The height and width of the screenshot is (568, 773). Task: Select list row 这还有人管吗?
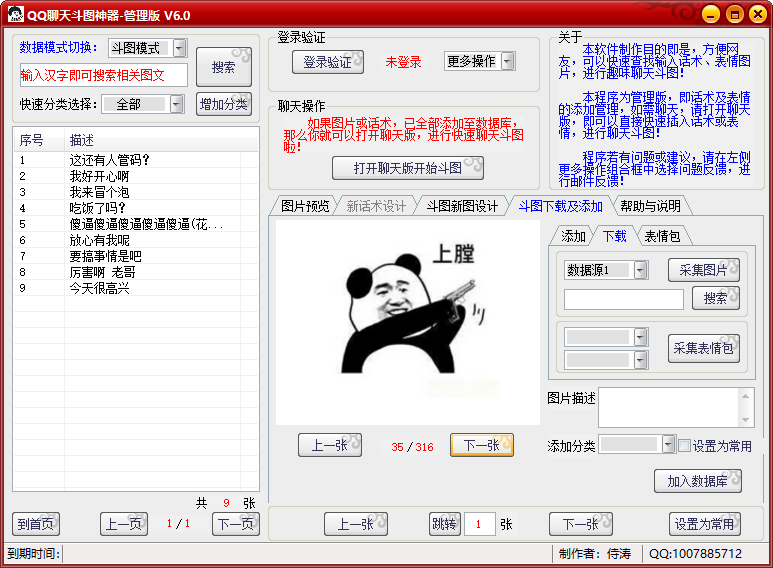click(136, 160)
